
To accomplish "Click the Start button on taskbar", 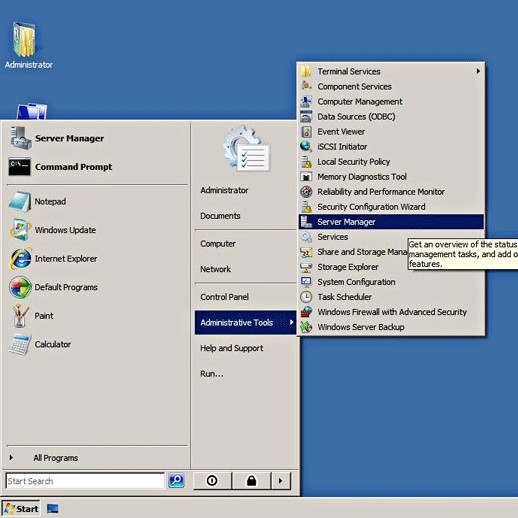I will click(21, 509).
